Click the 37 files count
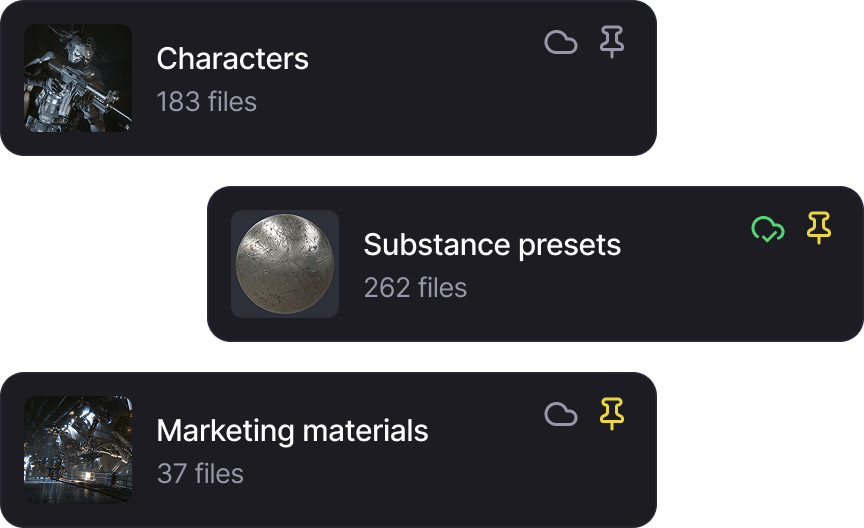The image size is (864, 528). [x=200, y=474]
